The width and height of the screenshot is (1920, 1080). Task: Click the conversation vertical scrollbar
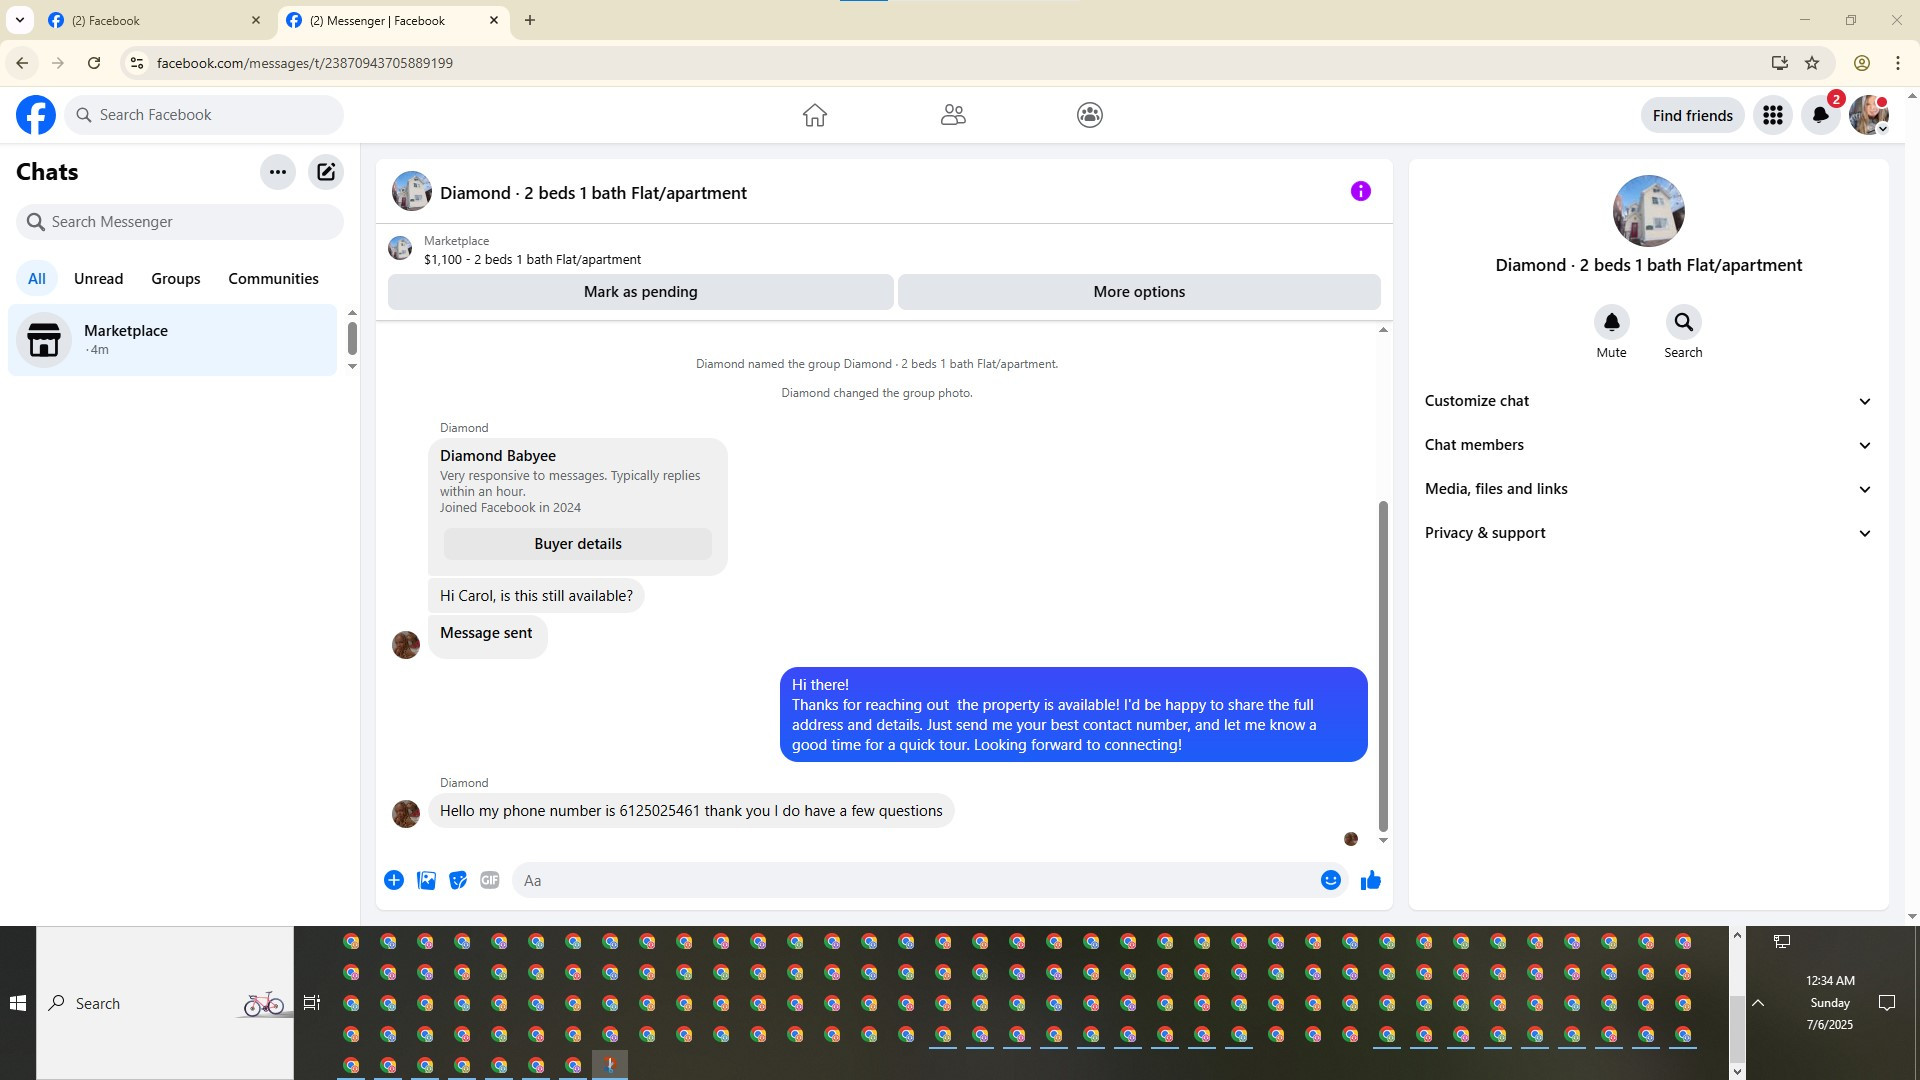[1383, 665]
